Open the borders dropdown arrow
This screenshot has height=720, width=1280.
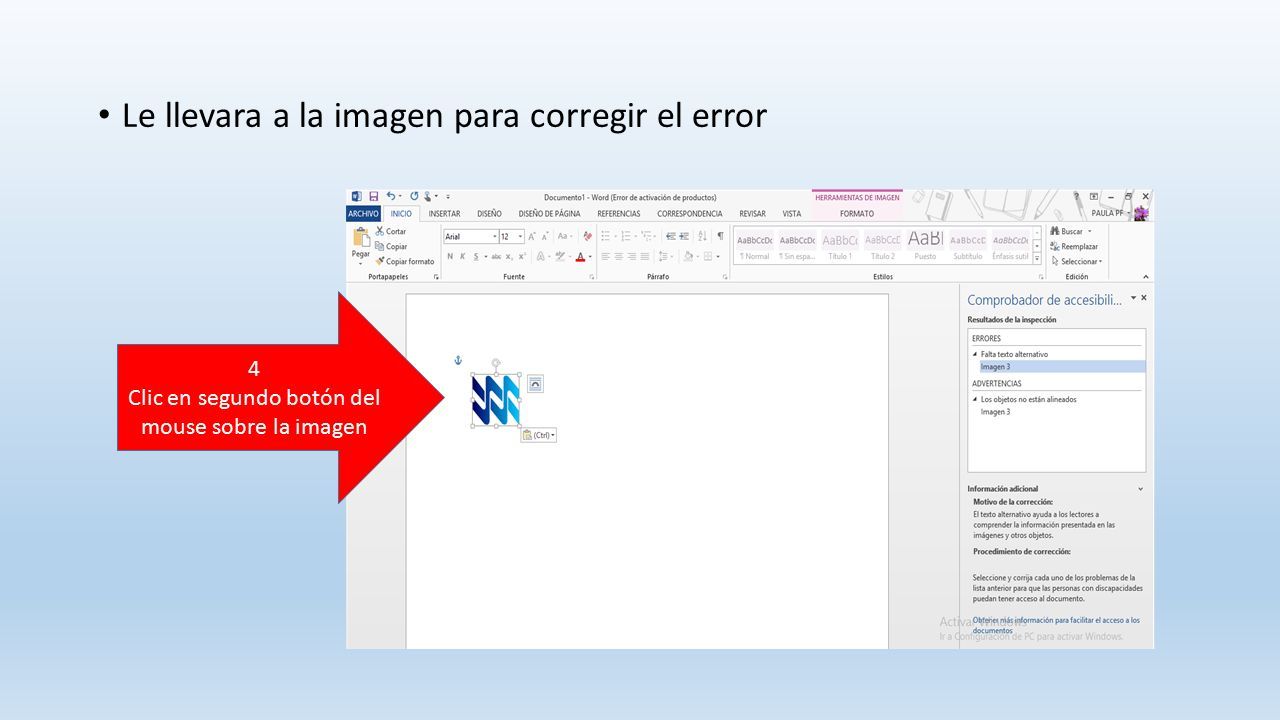pyautogui.click(x=720, y=257)
